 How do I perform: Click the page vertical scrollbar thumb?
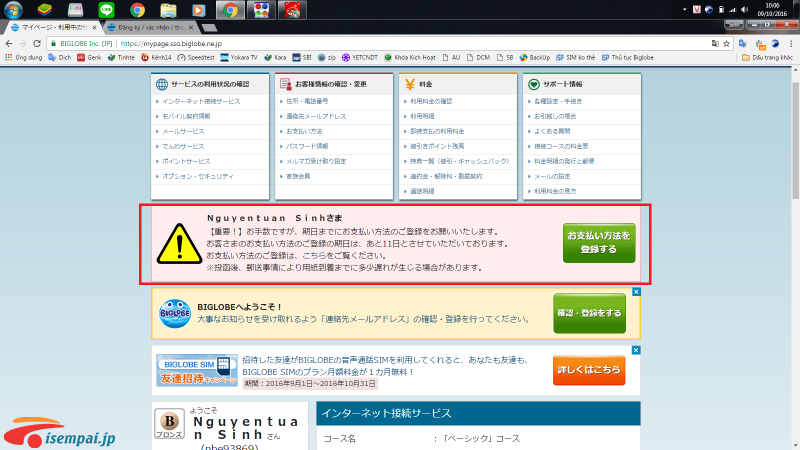point(795,140)
